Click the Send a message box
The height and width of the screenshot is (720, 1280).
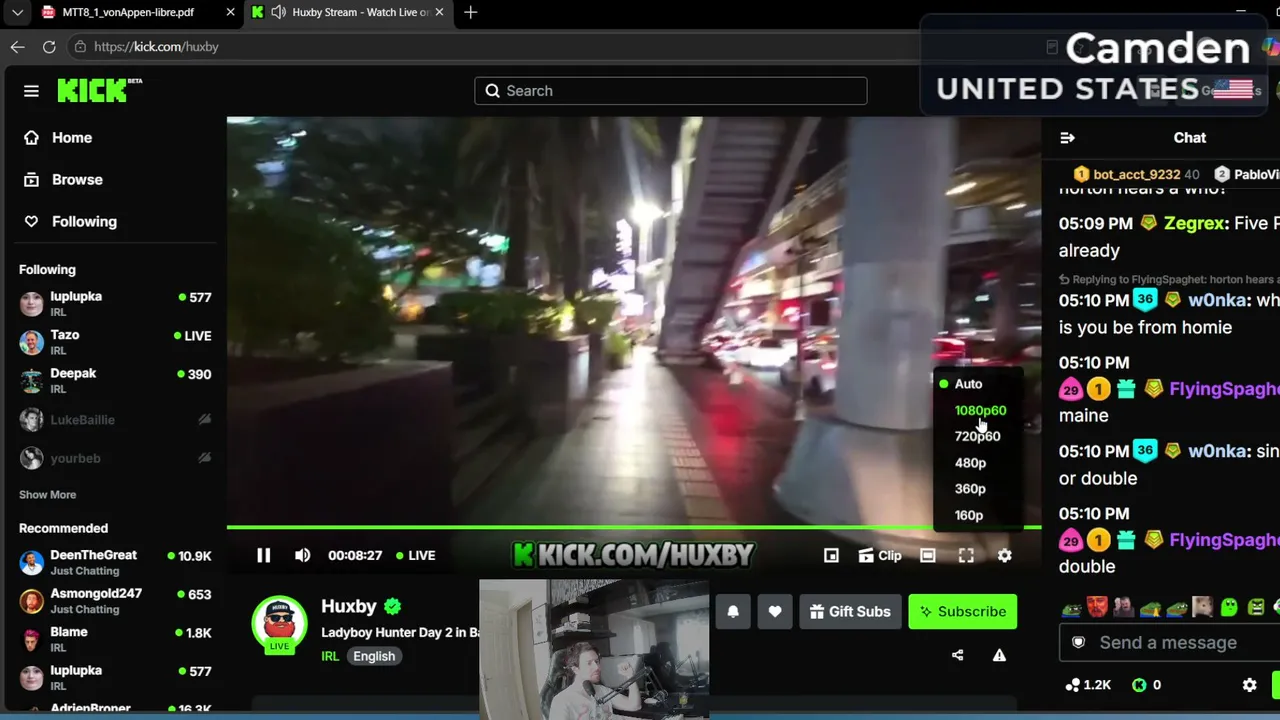pyautogui.click(x=1170, y=643)
